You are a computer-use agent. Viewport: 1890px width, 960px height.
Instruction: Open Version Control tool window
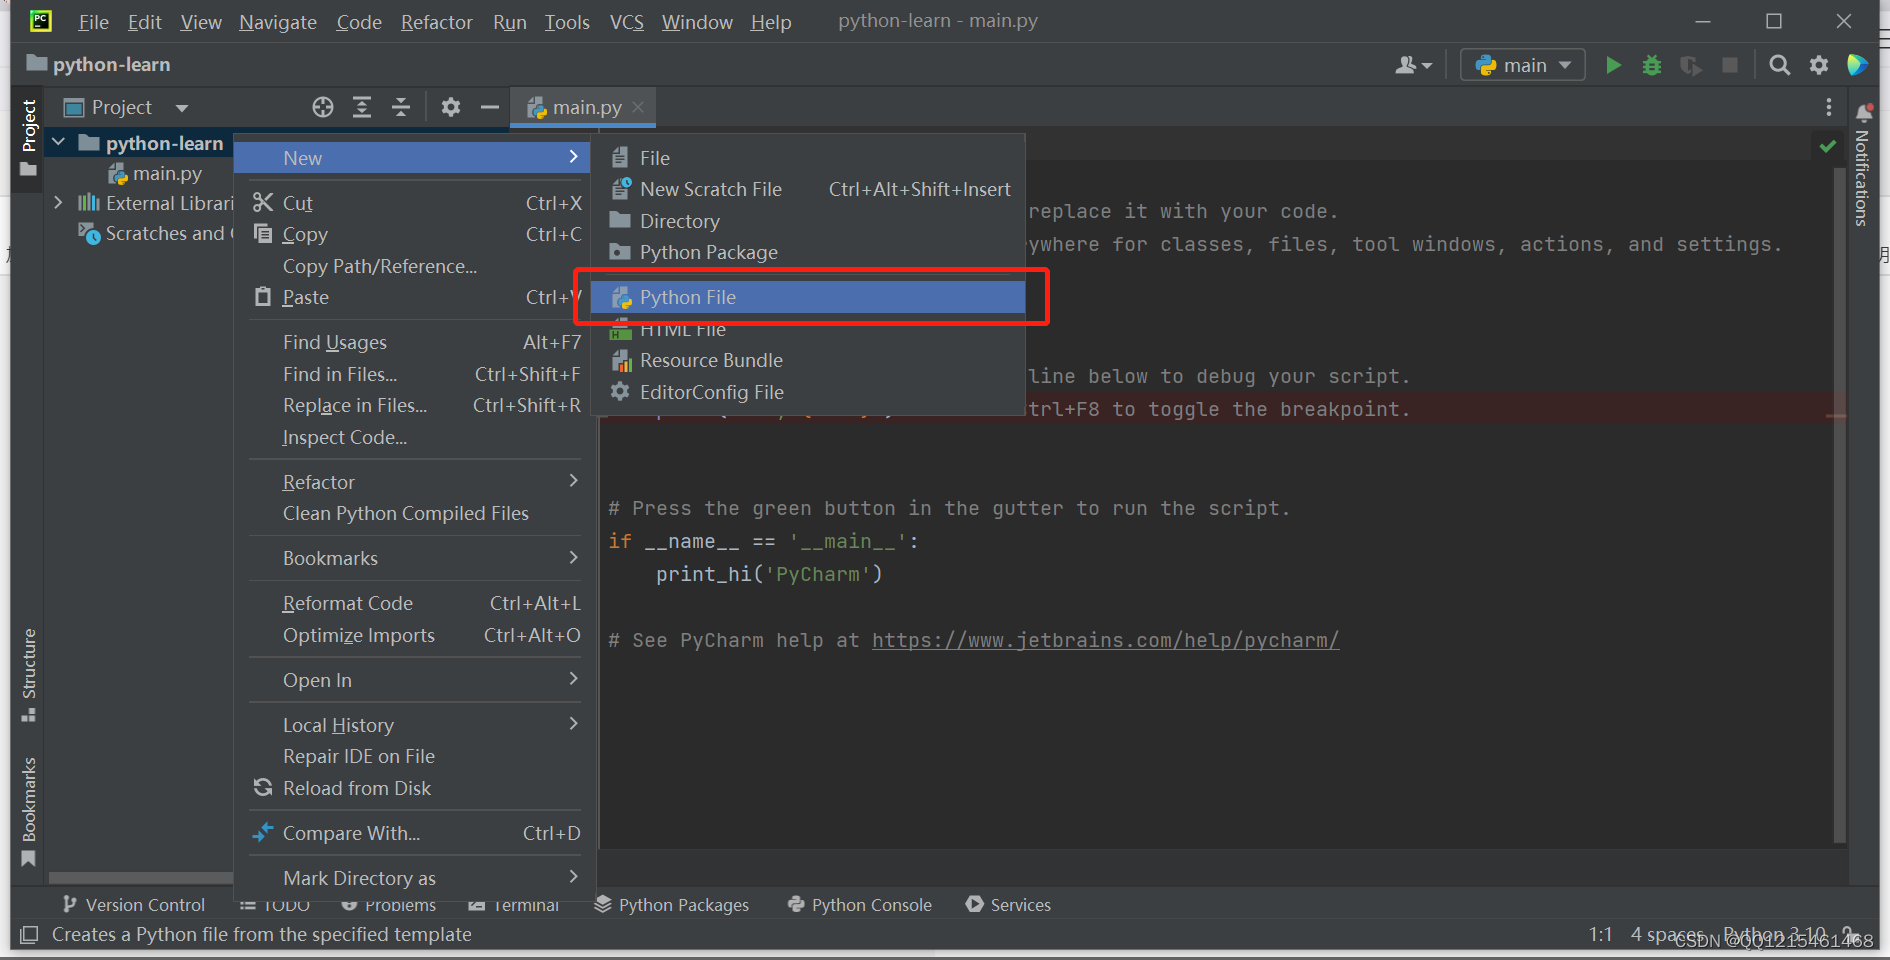(134, 904)
